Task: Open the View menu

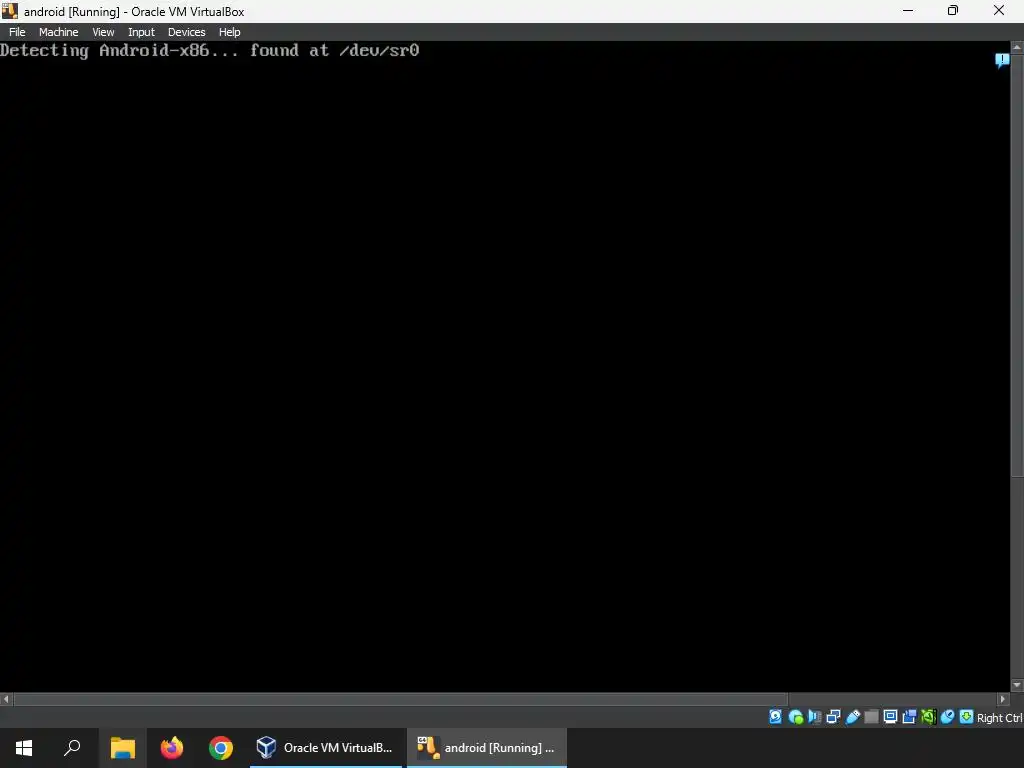Action: pyautogui.click(x=103, y=32)
